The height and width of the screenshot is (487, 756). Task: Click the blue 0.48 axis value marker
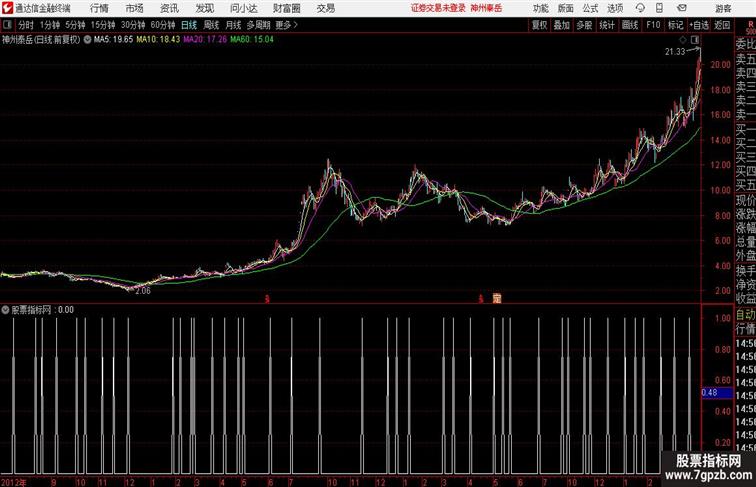pos(717,392)
